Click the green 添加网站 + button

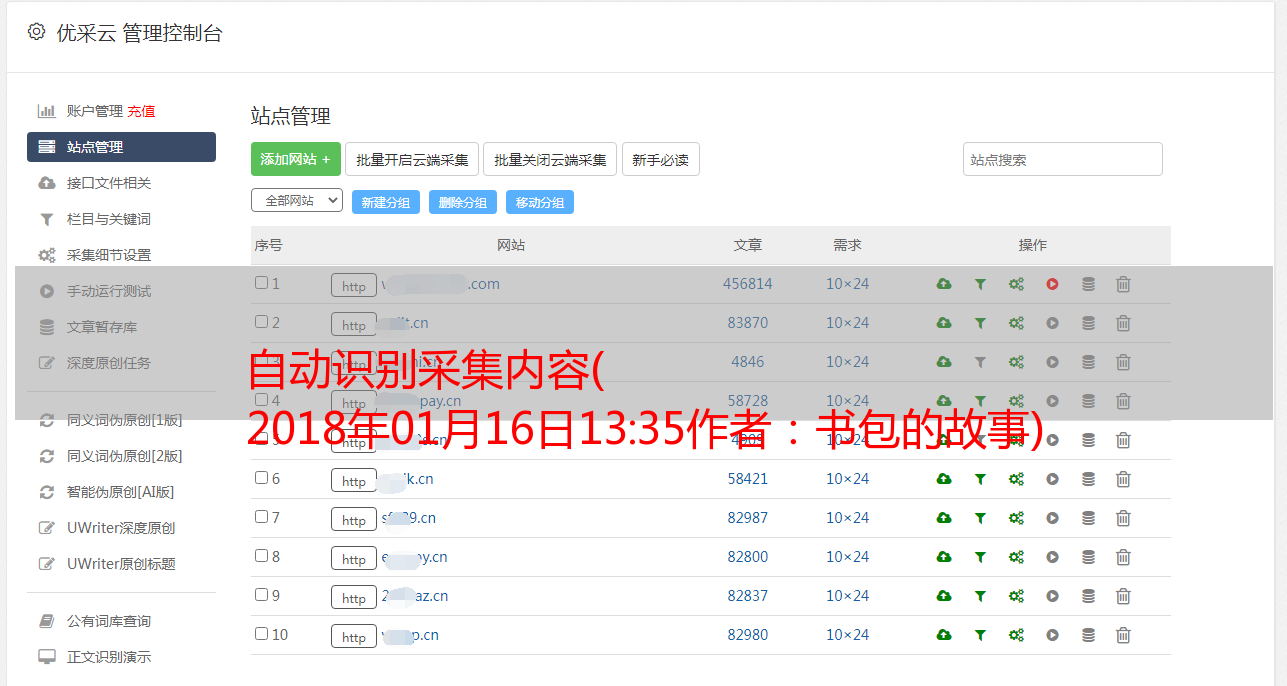point(296,159)
